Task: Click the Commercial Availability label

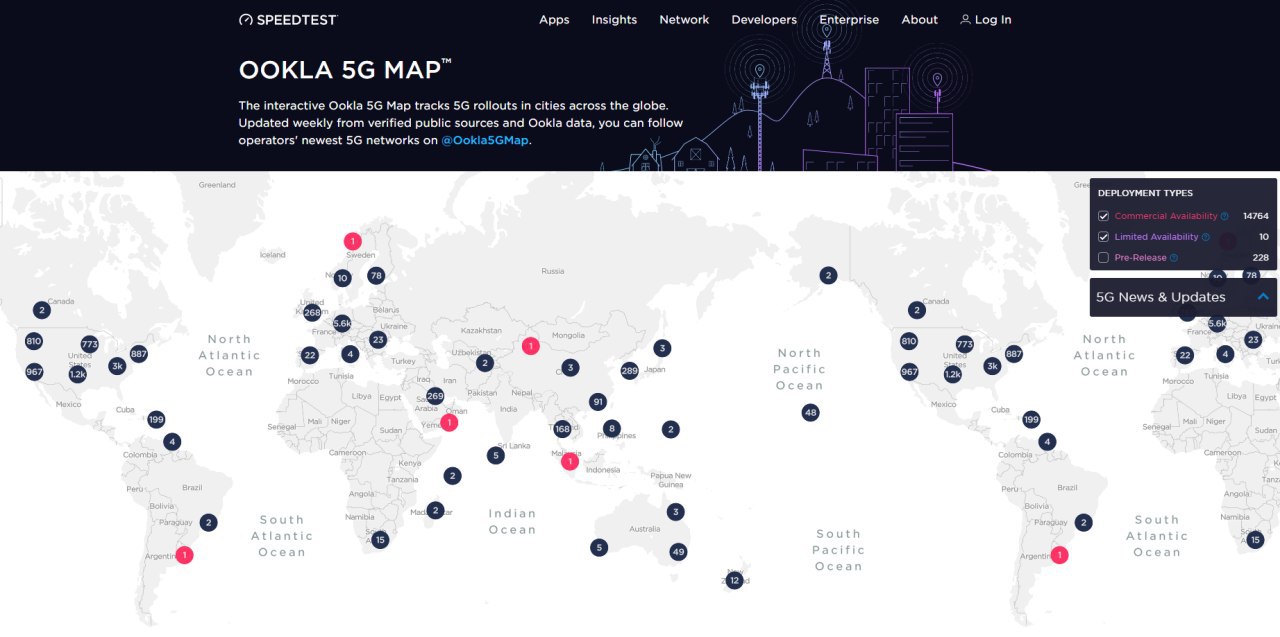Action: (1166, 216)
